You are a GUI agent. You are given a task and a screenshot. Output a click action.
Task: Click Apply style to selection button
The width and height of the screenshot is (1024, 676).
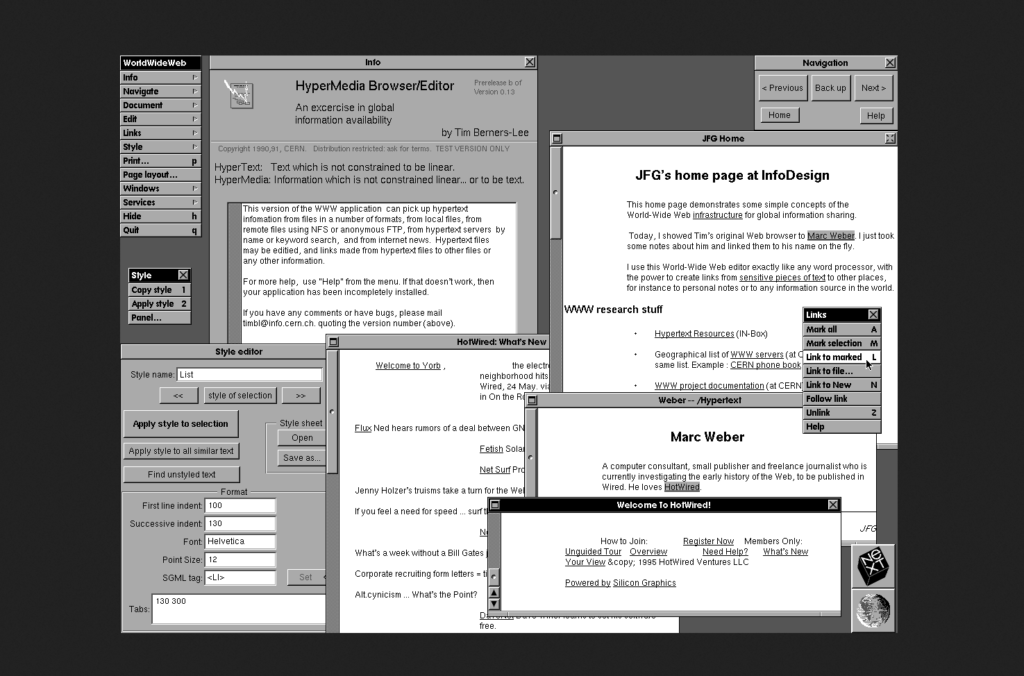tap(181, 424)
